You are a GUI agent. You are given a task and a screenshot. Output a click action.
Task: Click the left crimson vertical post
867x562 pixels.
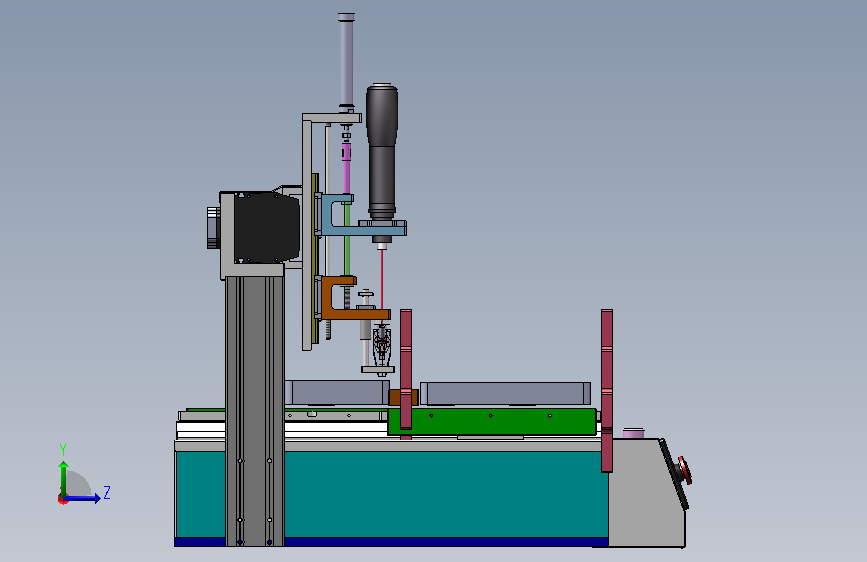click(x=406, y=370)
